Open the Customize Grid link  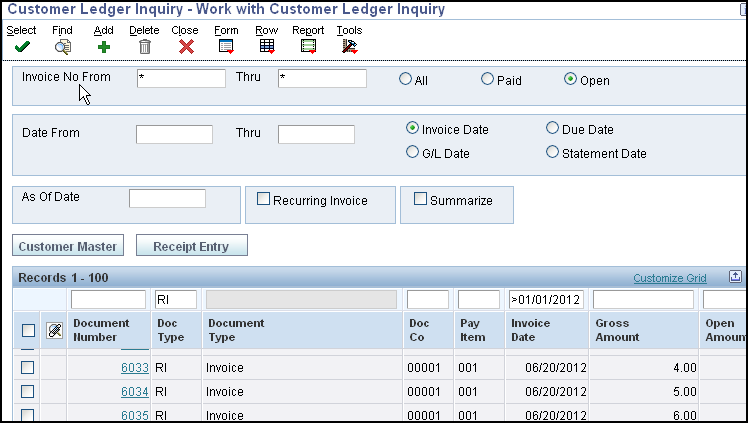(670, 278)
